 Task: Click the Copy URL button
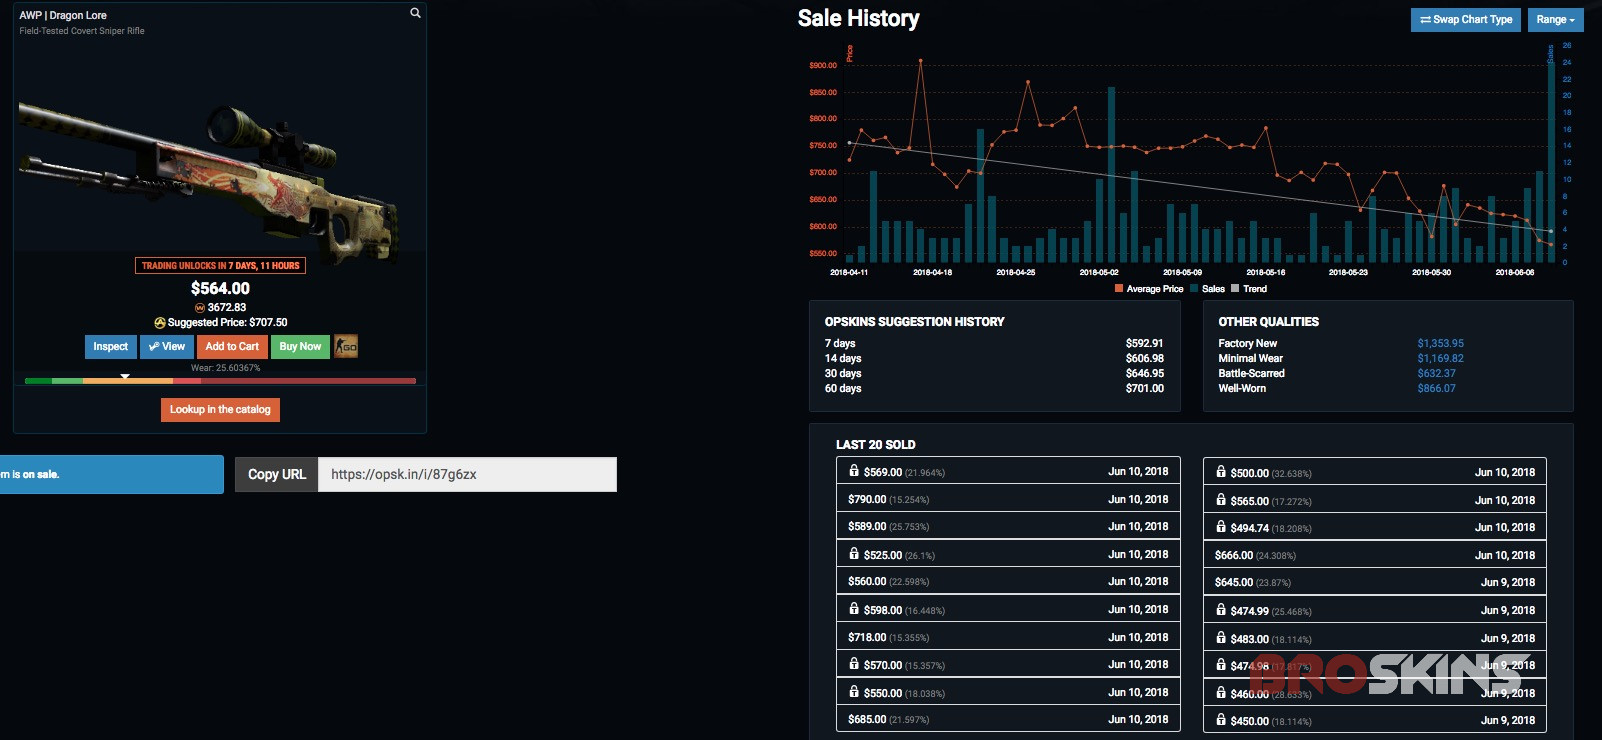point(276,474)
